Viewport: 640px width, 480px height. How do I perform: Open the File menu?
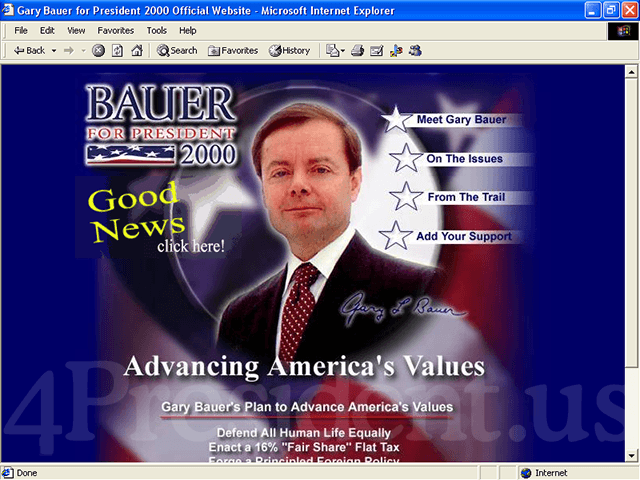pyautogui.click(x=21, y=31)
